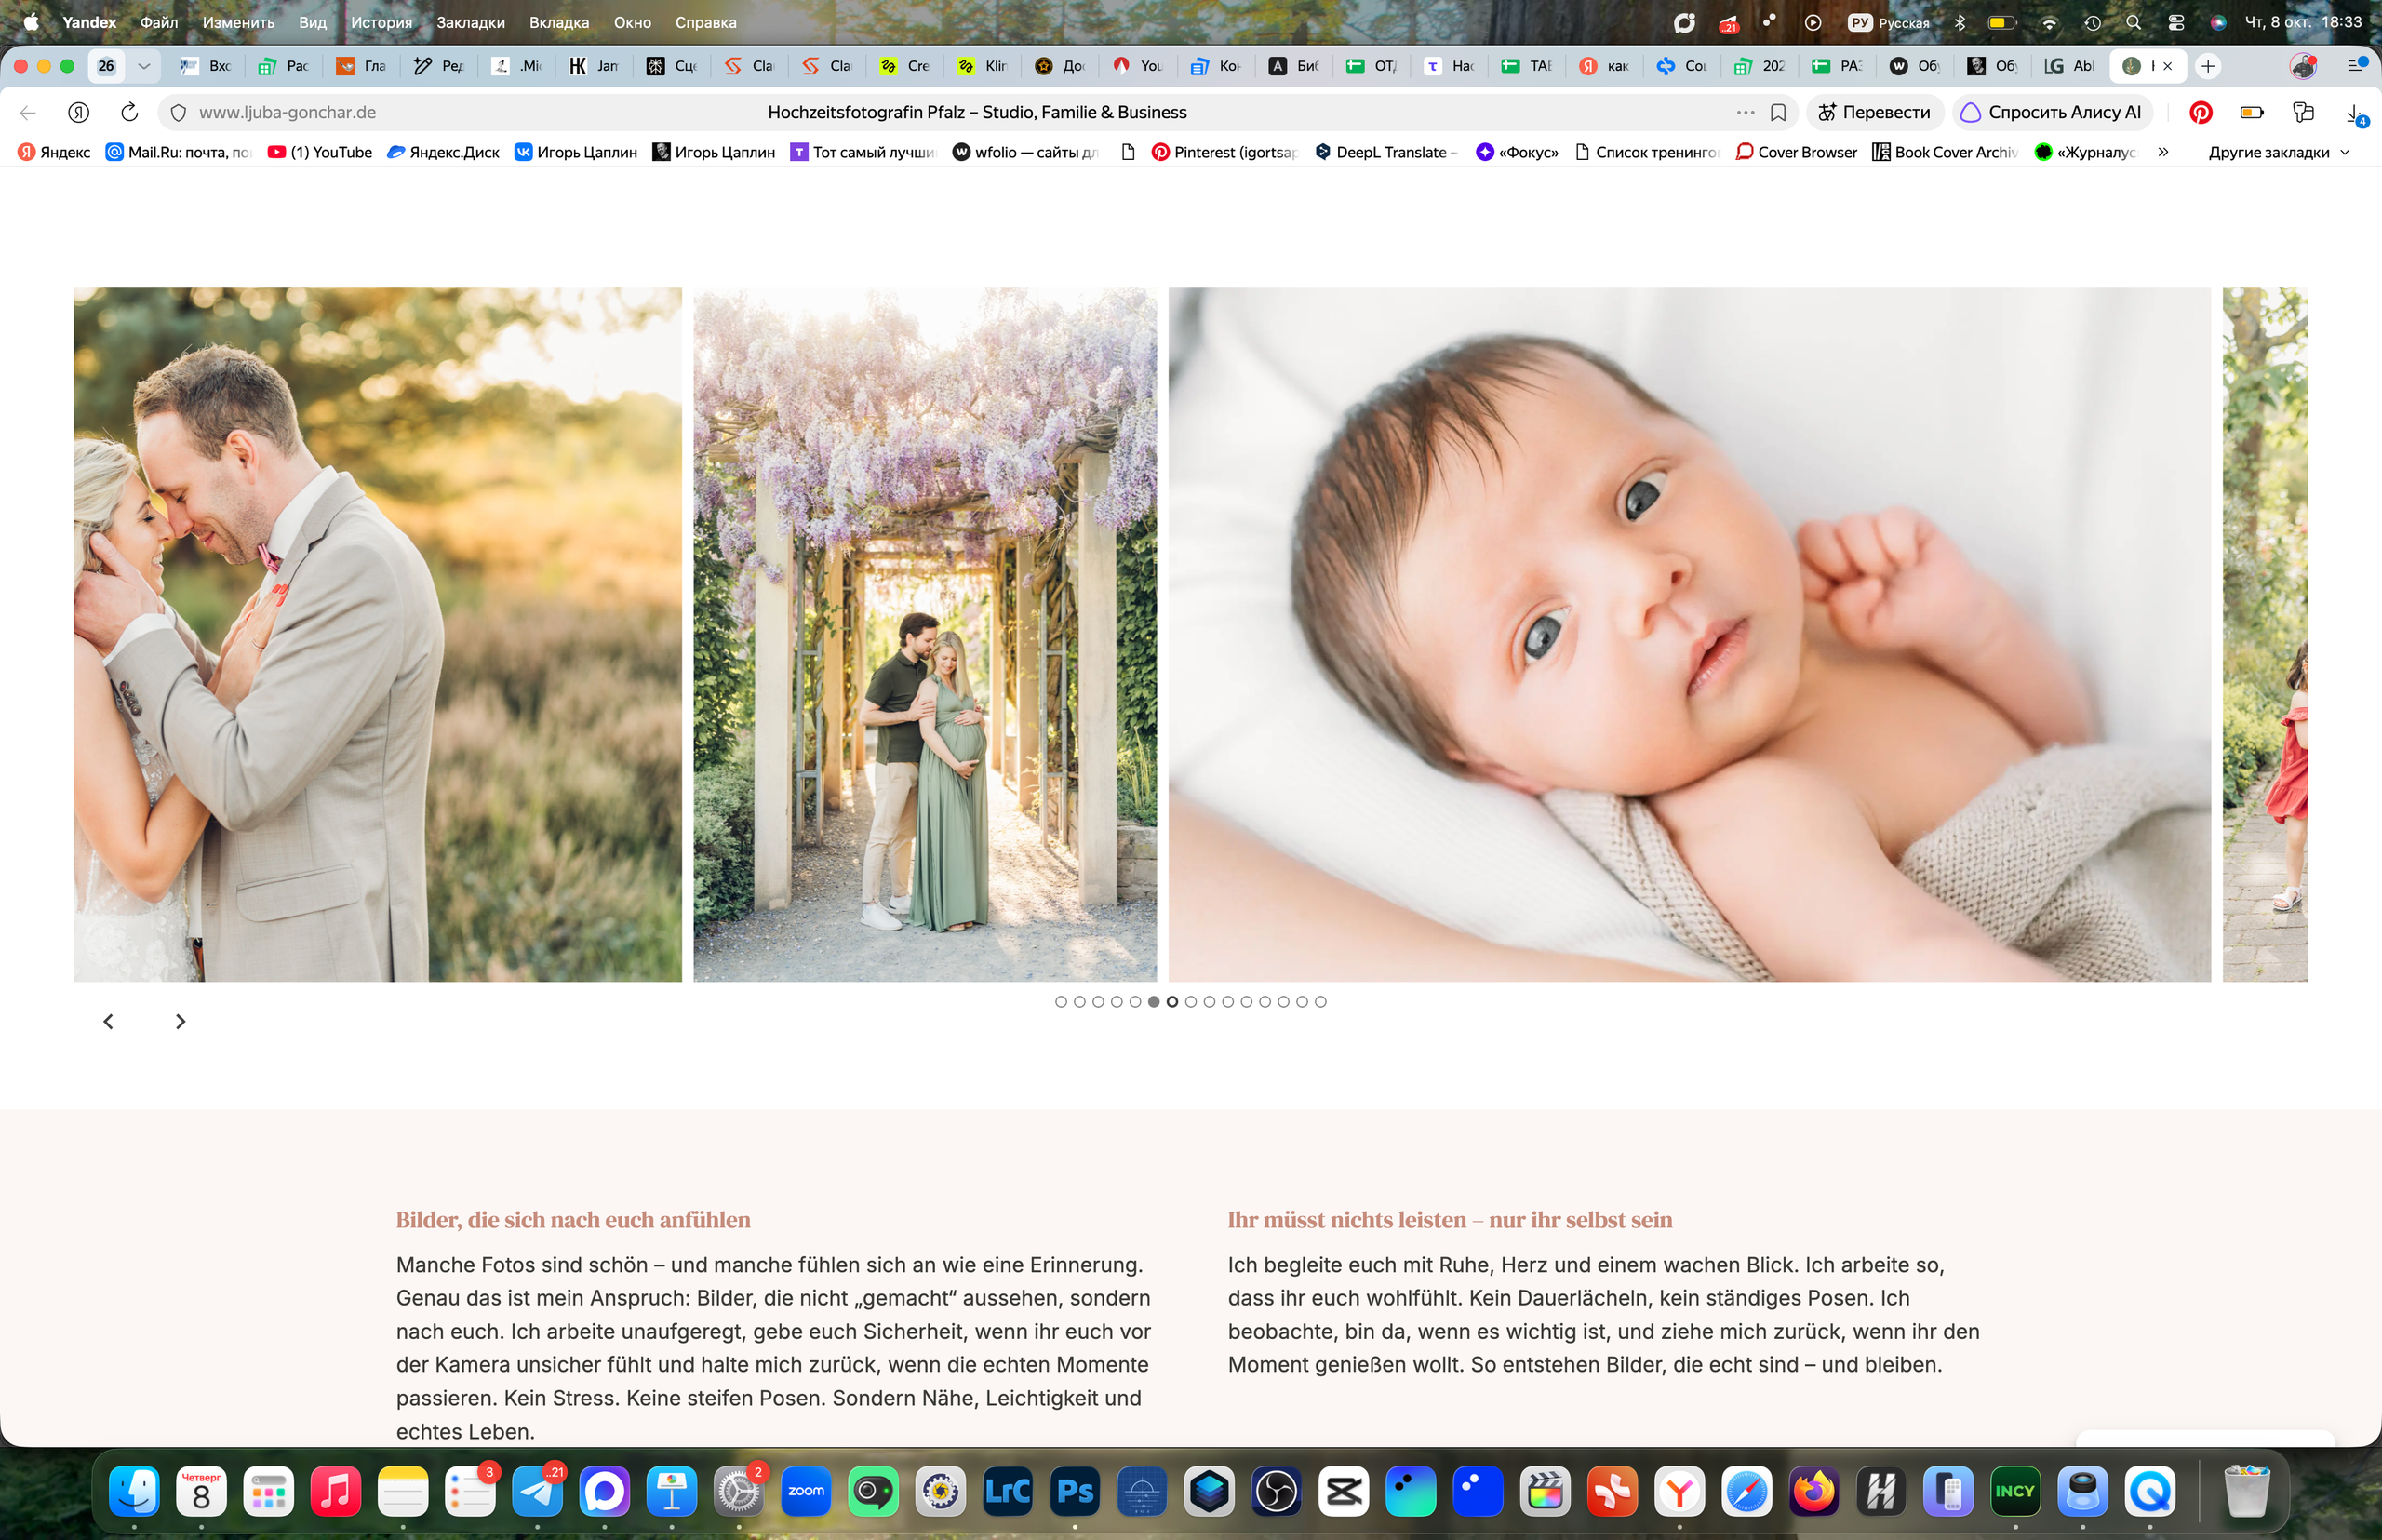Open the three-dots page menu in address bar
Screen dimensions: 2382x1540
pyautogui.click(x=1745, y=112)
